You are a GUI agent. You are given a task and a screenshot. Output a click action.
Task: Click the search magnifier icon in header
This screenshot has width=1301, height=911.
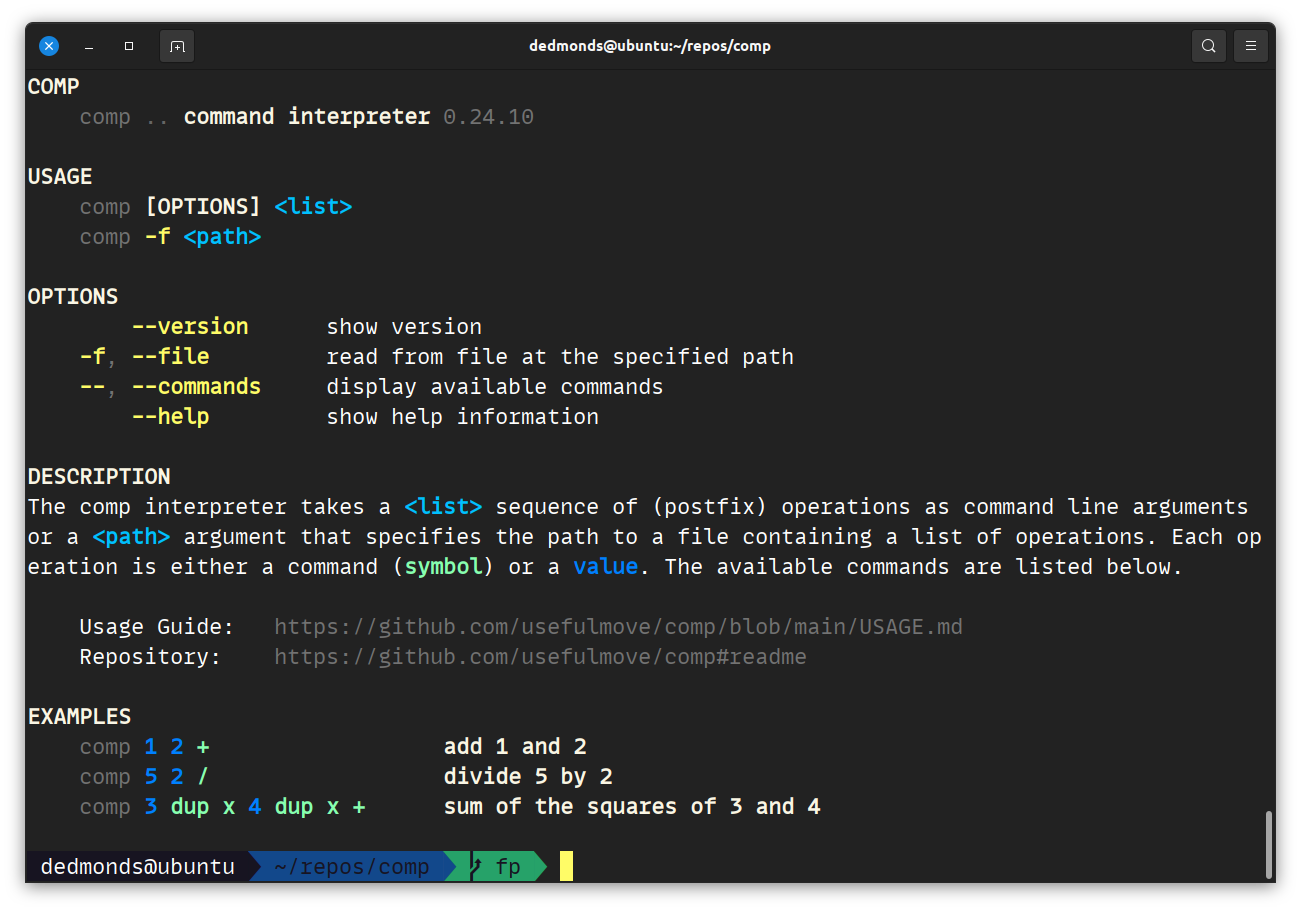tap(1208, 46)
